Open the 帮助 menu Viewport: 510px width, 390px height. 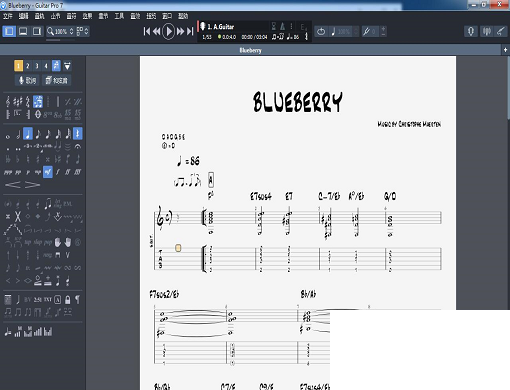coord(183,16)
